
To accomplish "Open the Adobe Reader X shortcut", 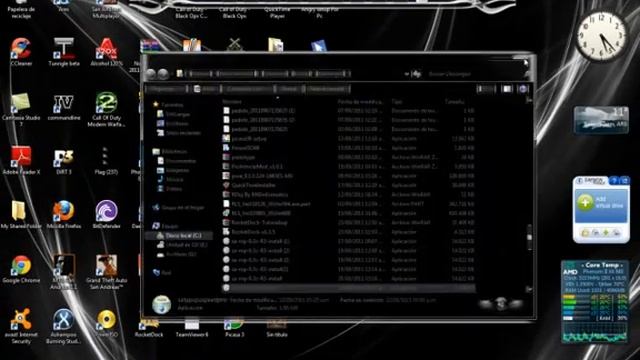I will [x=21, y=160].
